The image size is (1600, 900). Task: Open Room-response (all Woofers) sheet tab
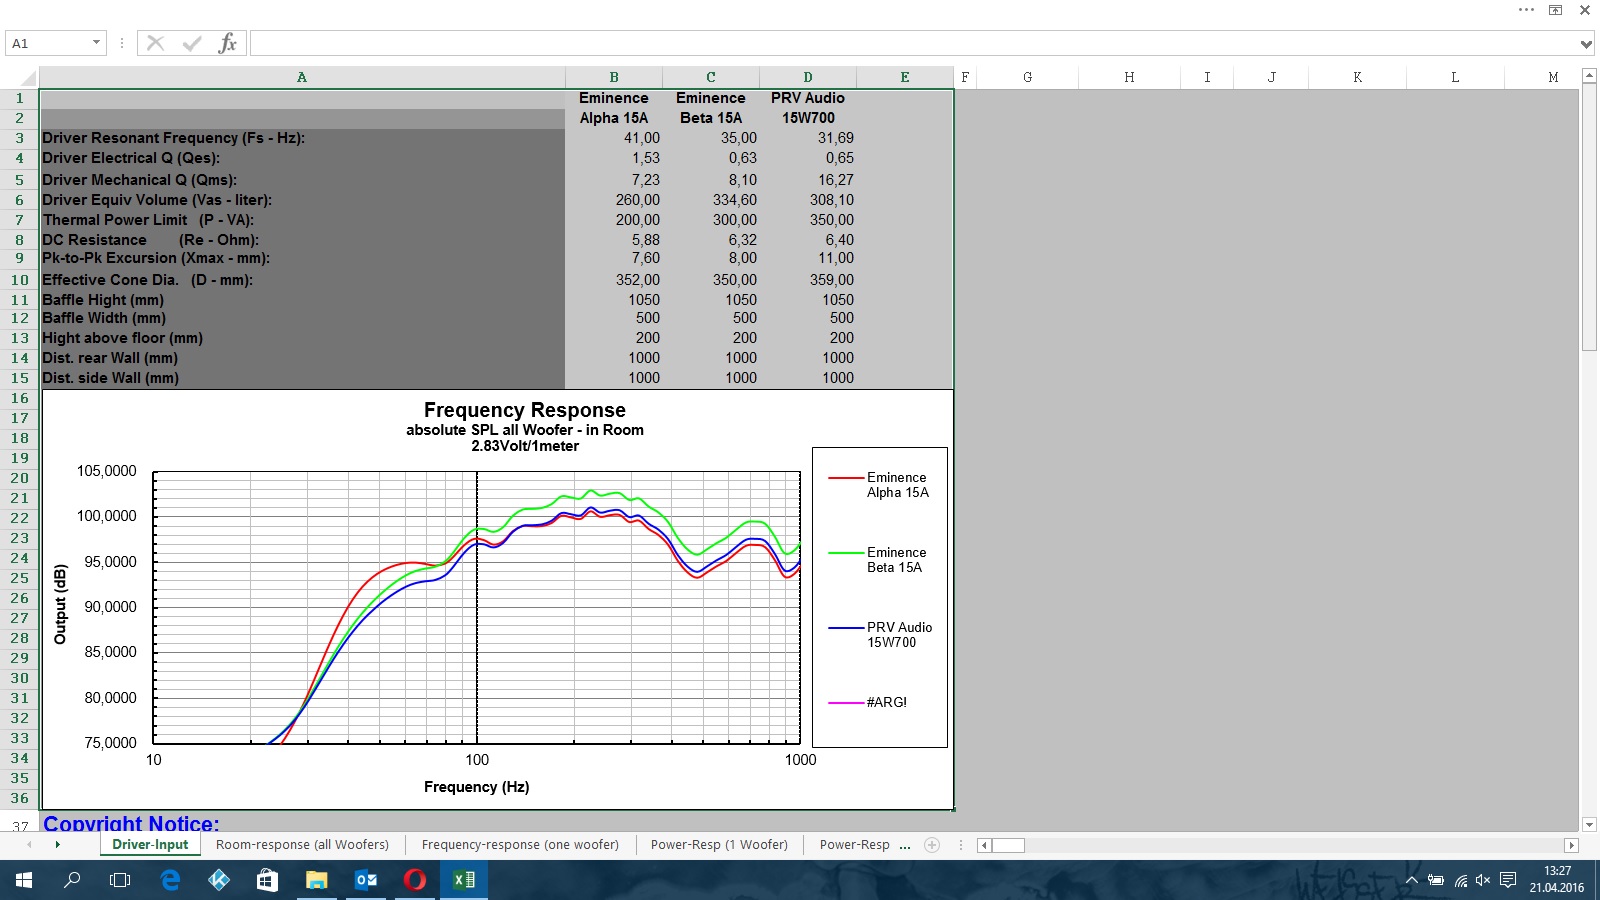[302, 845]
